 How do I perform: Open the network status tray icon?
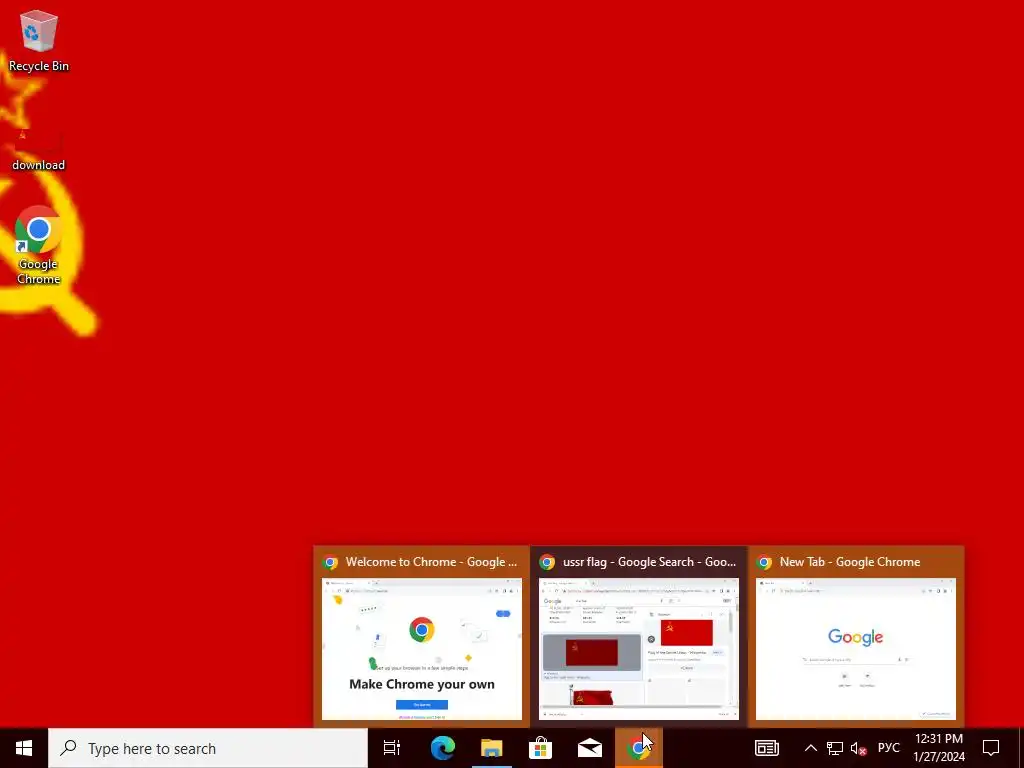click(835, 748)
